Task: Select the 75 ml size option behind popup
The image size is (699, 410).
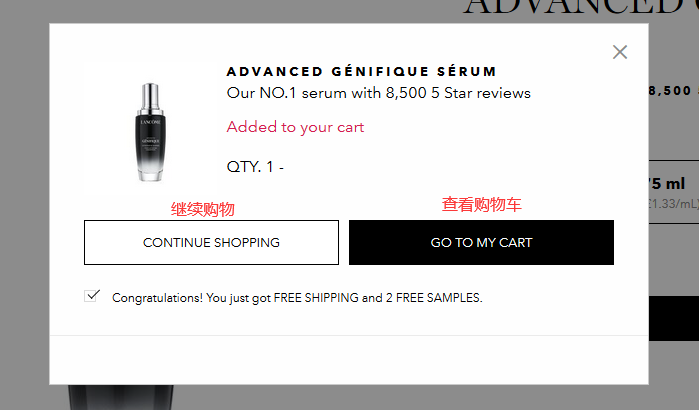Action: (672, 185)
